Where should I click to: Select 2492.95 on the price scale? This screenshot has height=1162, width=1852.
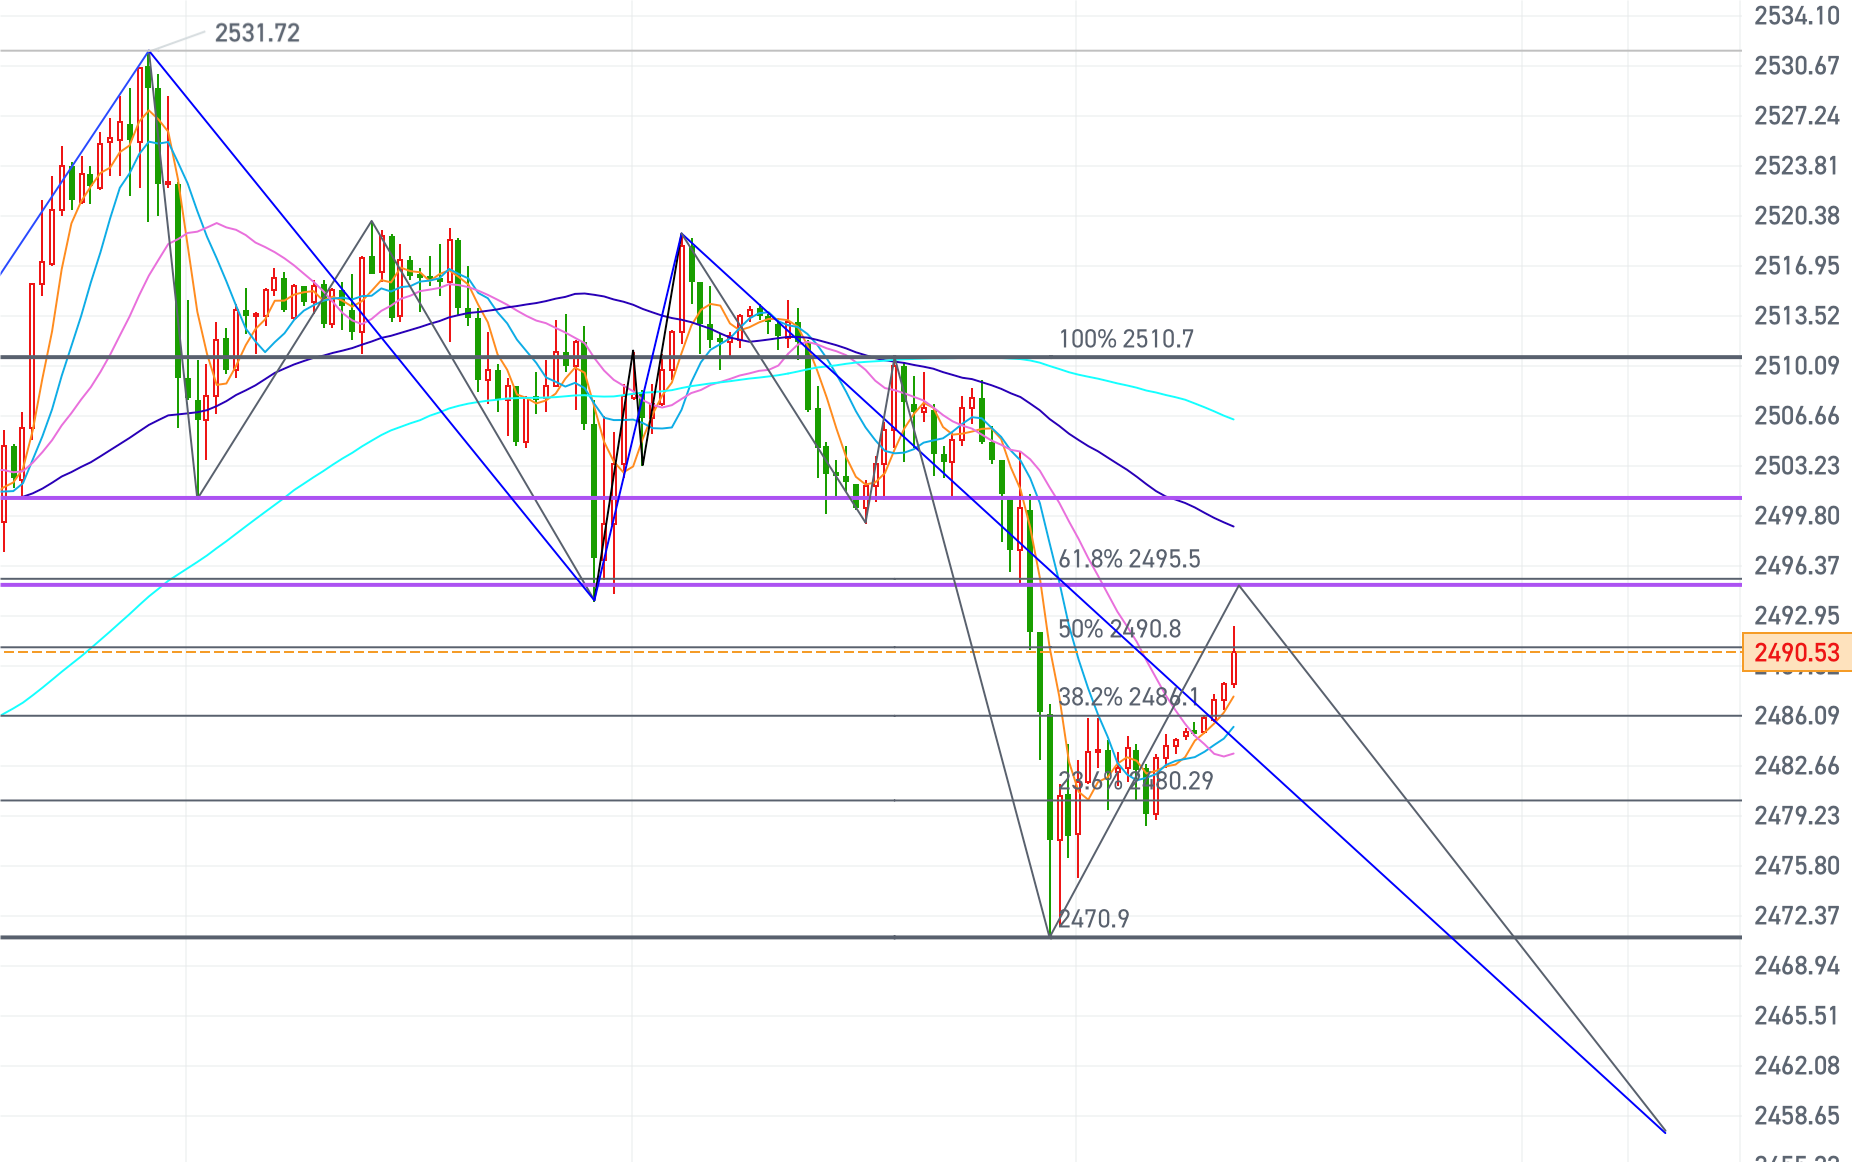(x=1797, y=616)
